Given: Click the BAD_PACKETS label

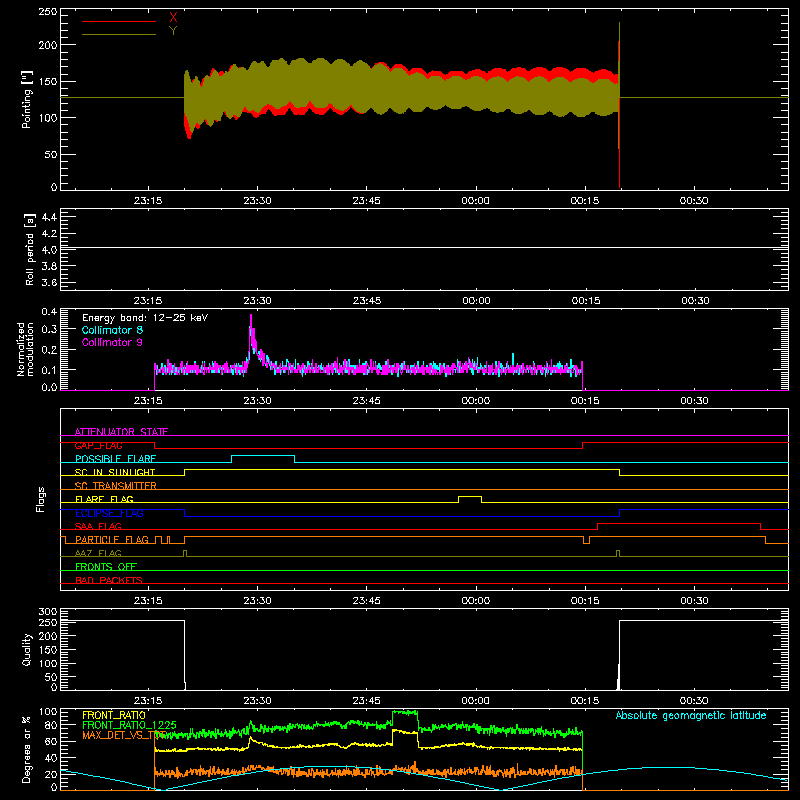Looking at the screenshot, I should (109, 581).
